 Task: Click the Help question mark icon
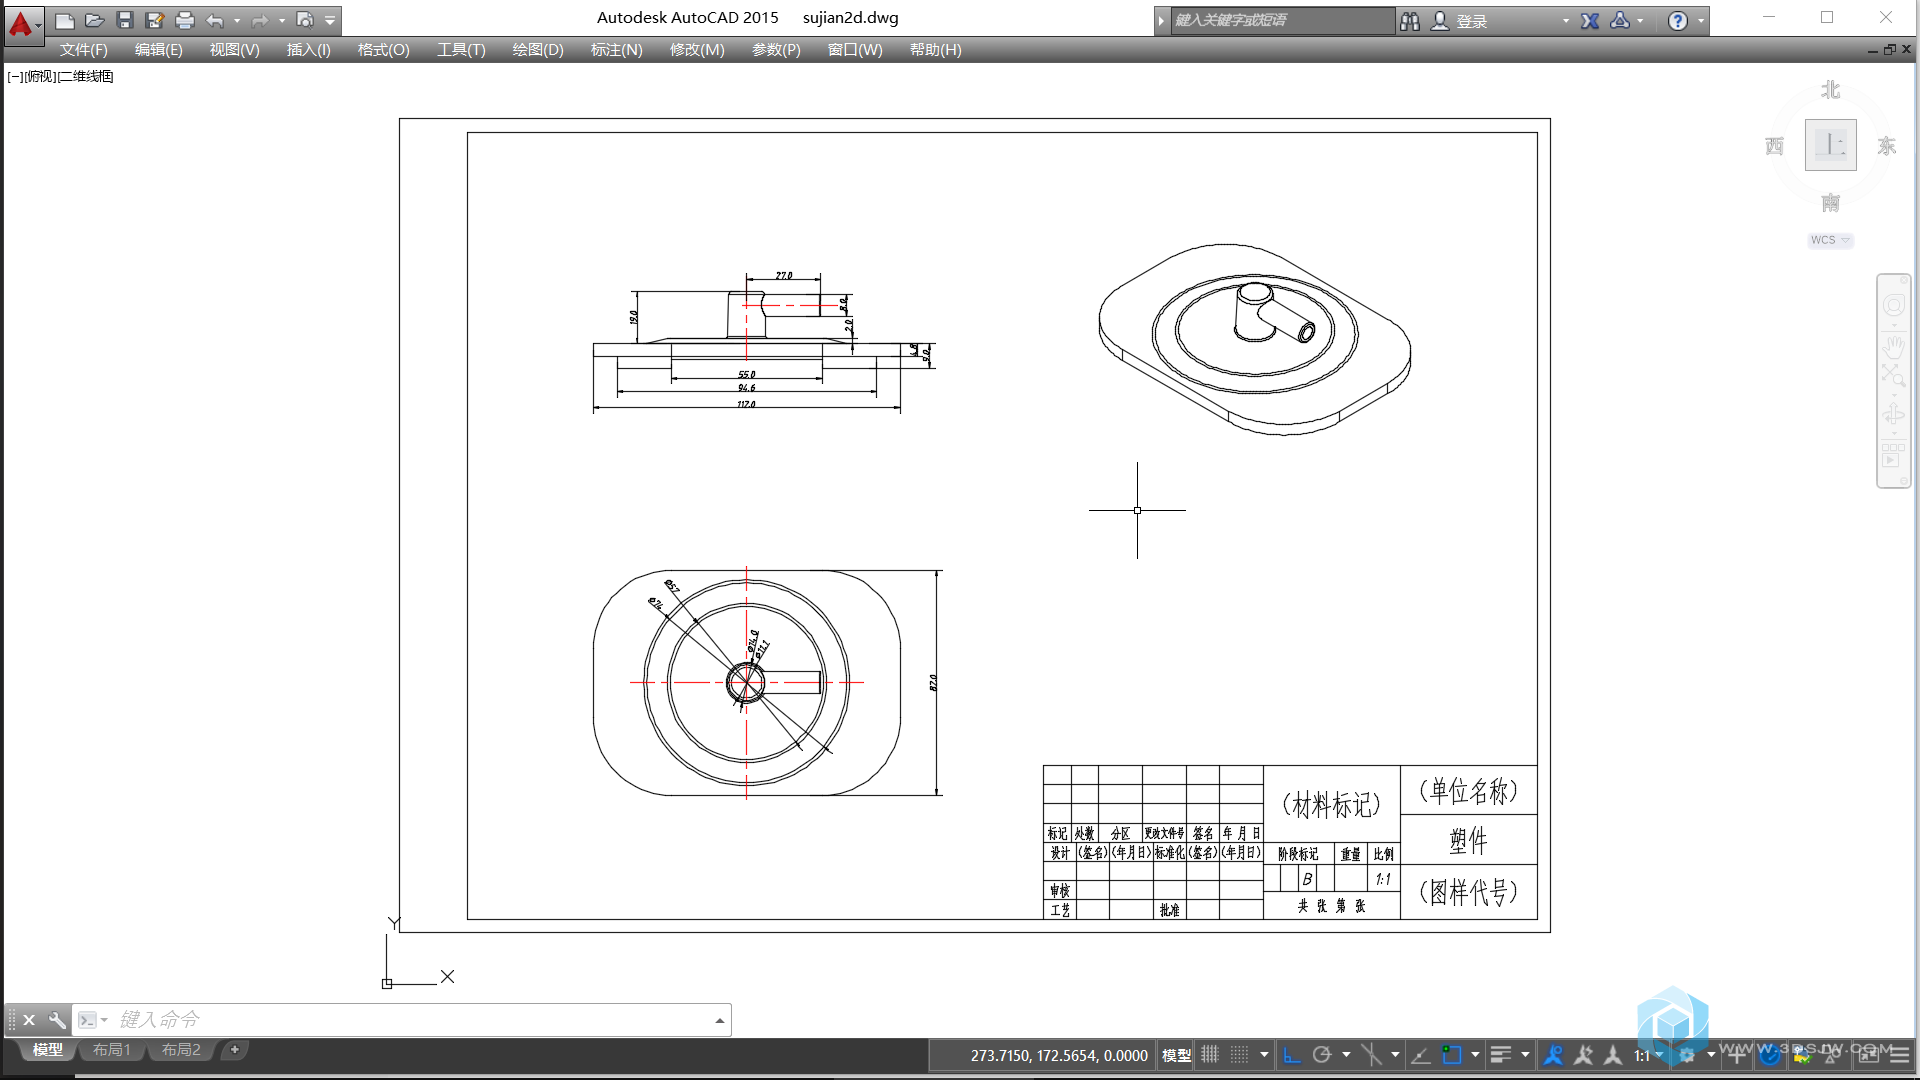pyautogui.click(x=1678, y=21)
